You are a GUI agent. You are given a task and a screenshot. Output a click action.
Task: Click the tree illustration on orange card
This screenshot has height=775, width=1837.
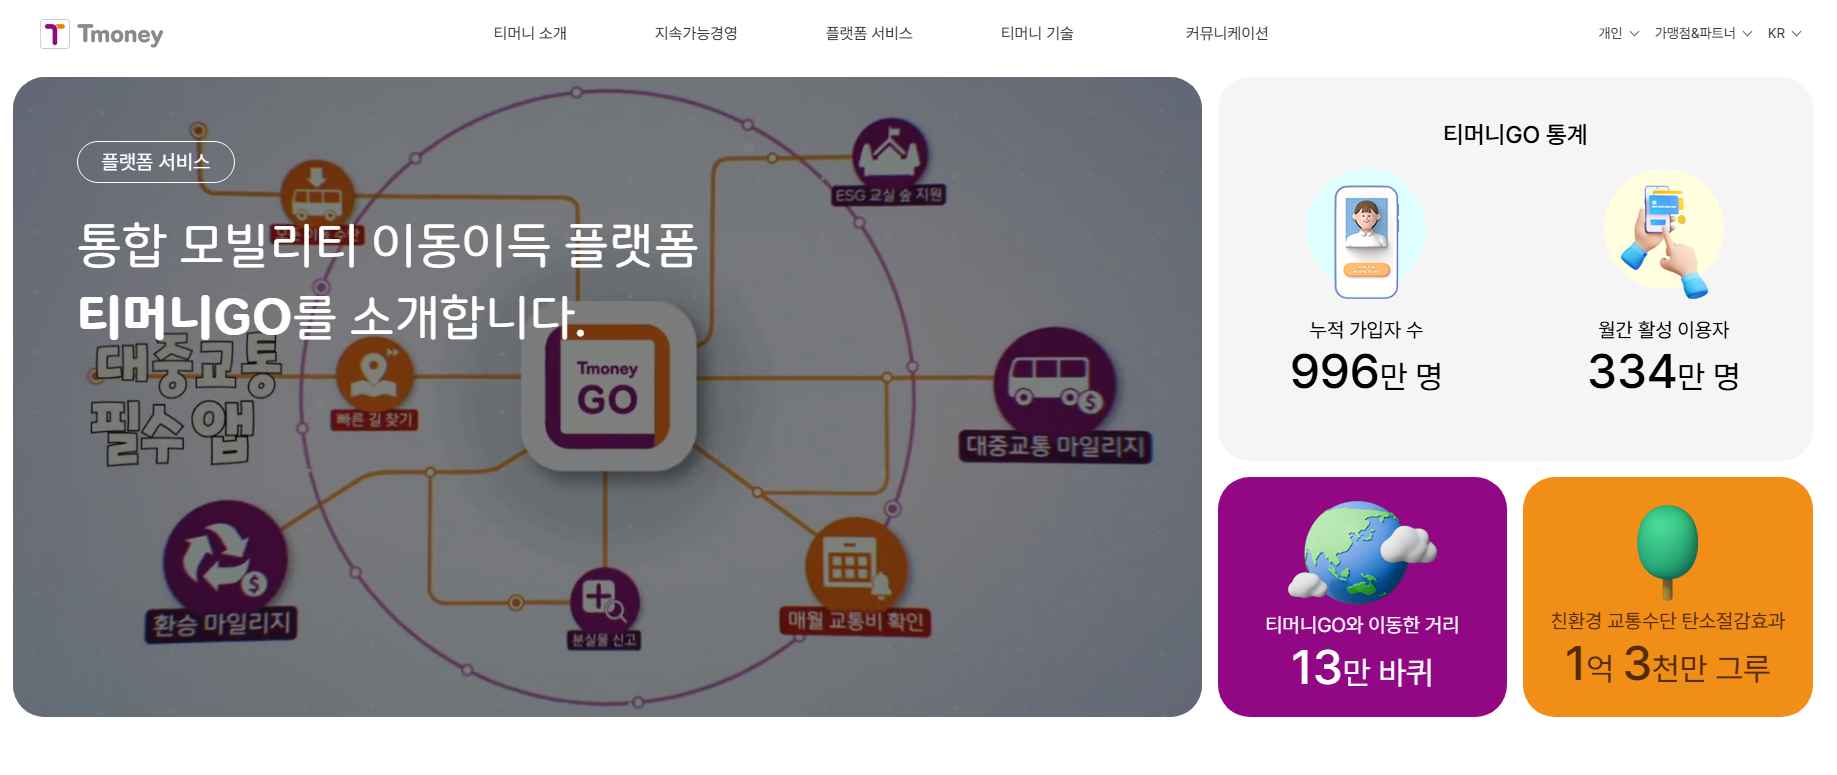point(1667,552)
